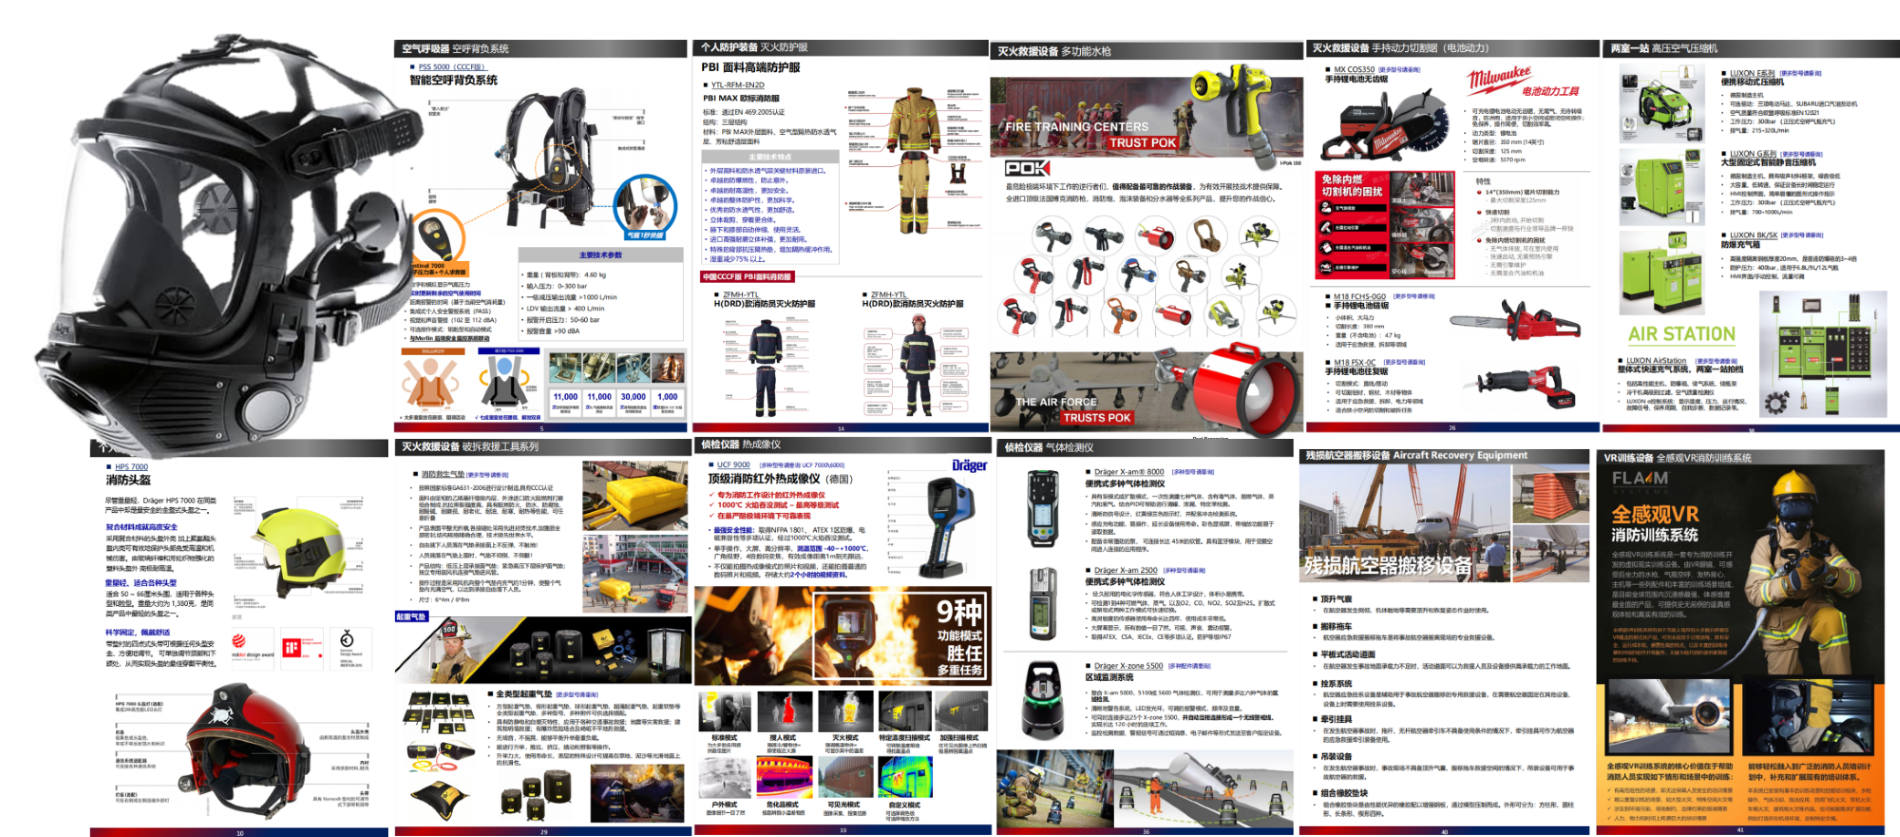Open the MX COS350 cutter link
This screenshot has height=837, width=1900.
tap(1354, 70)
